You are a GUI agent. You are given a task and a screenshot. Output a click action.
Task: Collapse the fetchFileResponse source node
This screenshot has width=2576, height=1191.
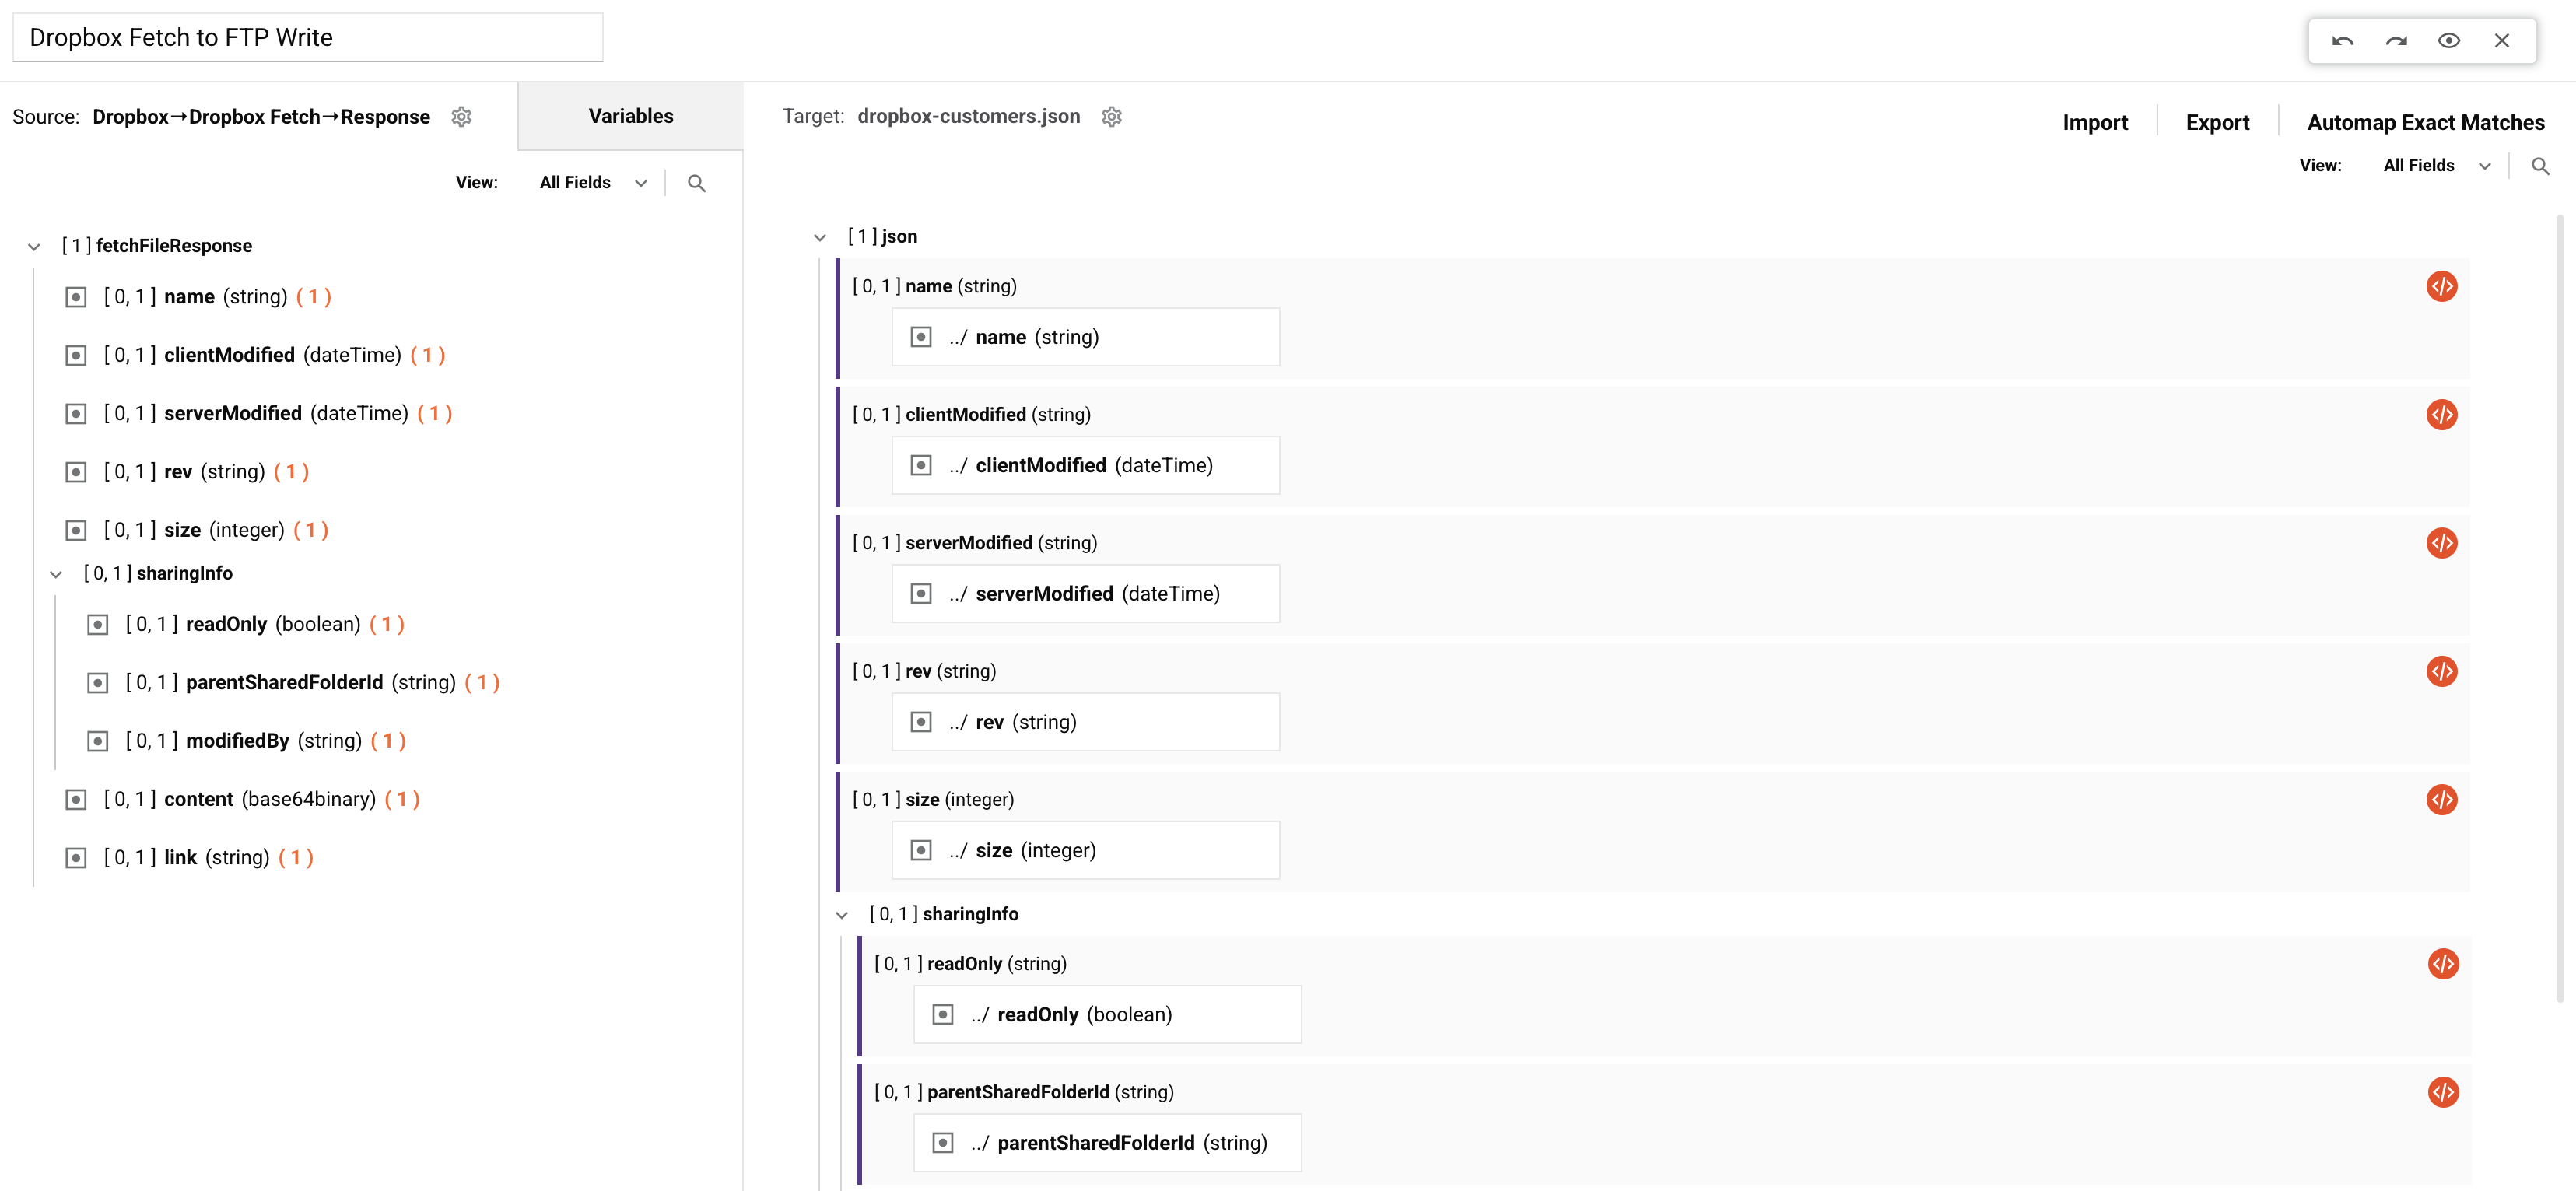click(34, 247)
